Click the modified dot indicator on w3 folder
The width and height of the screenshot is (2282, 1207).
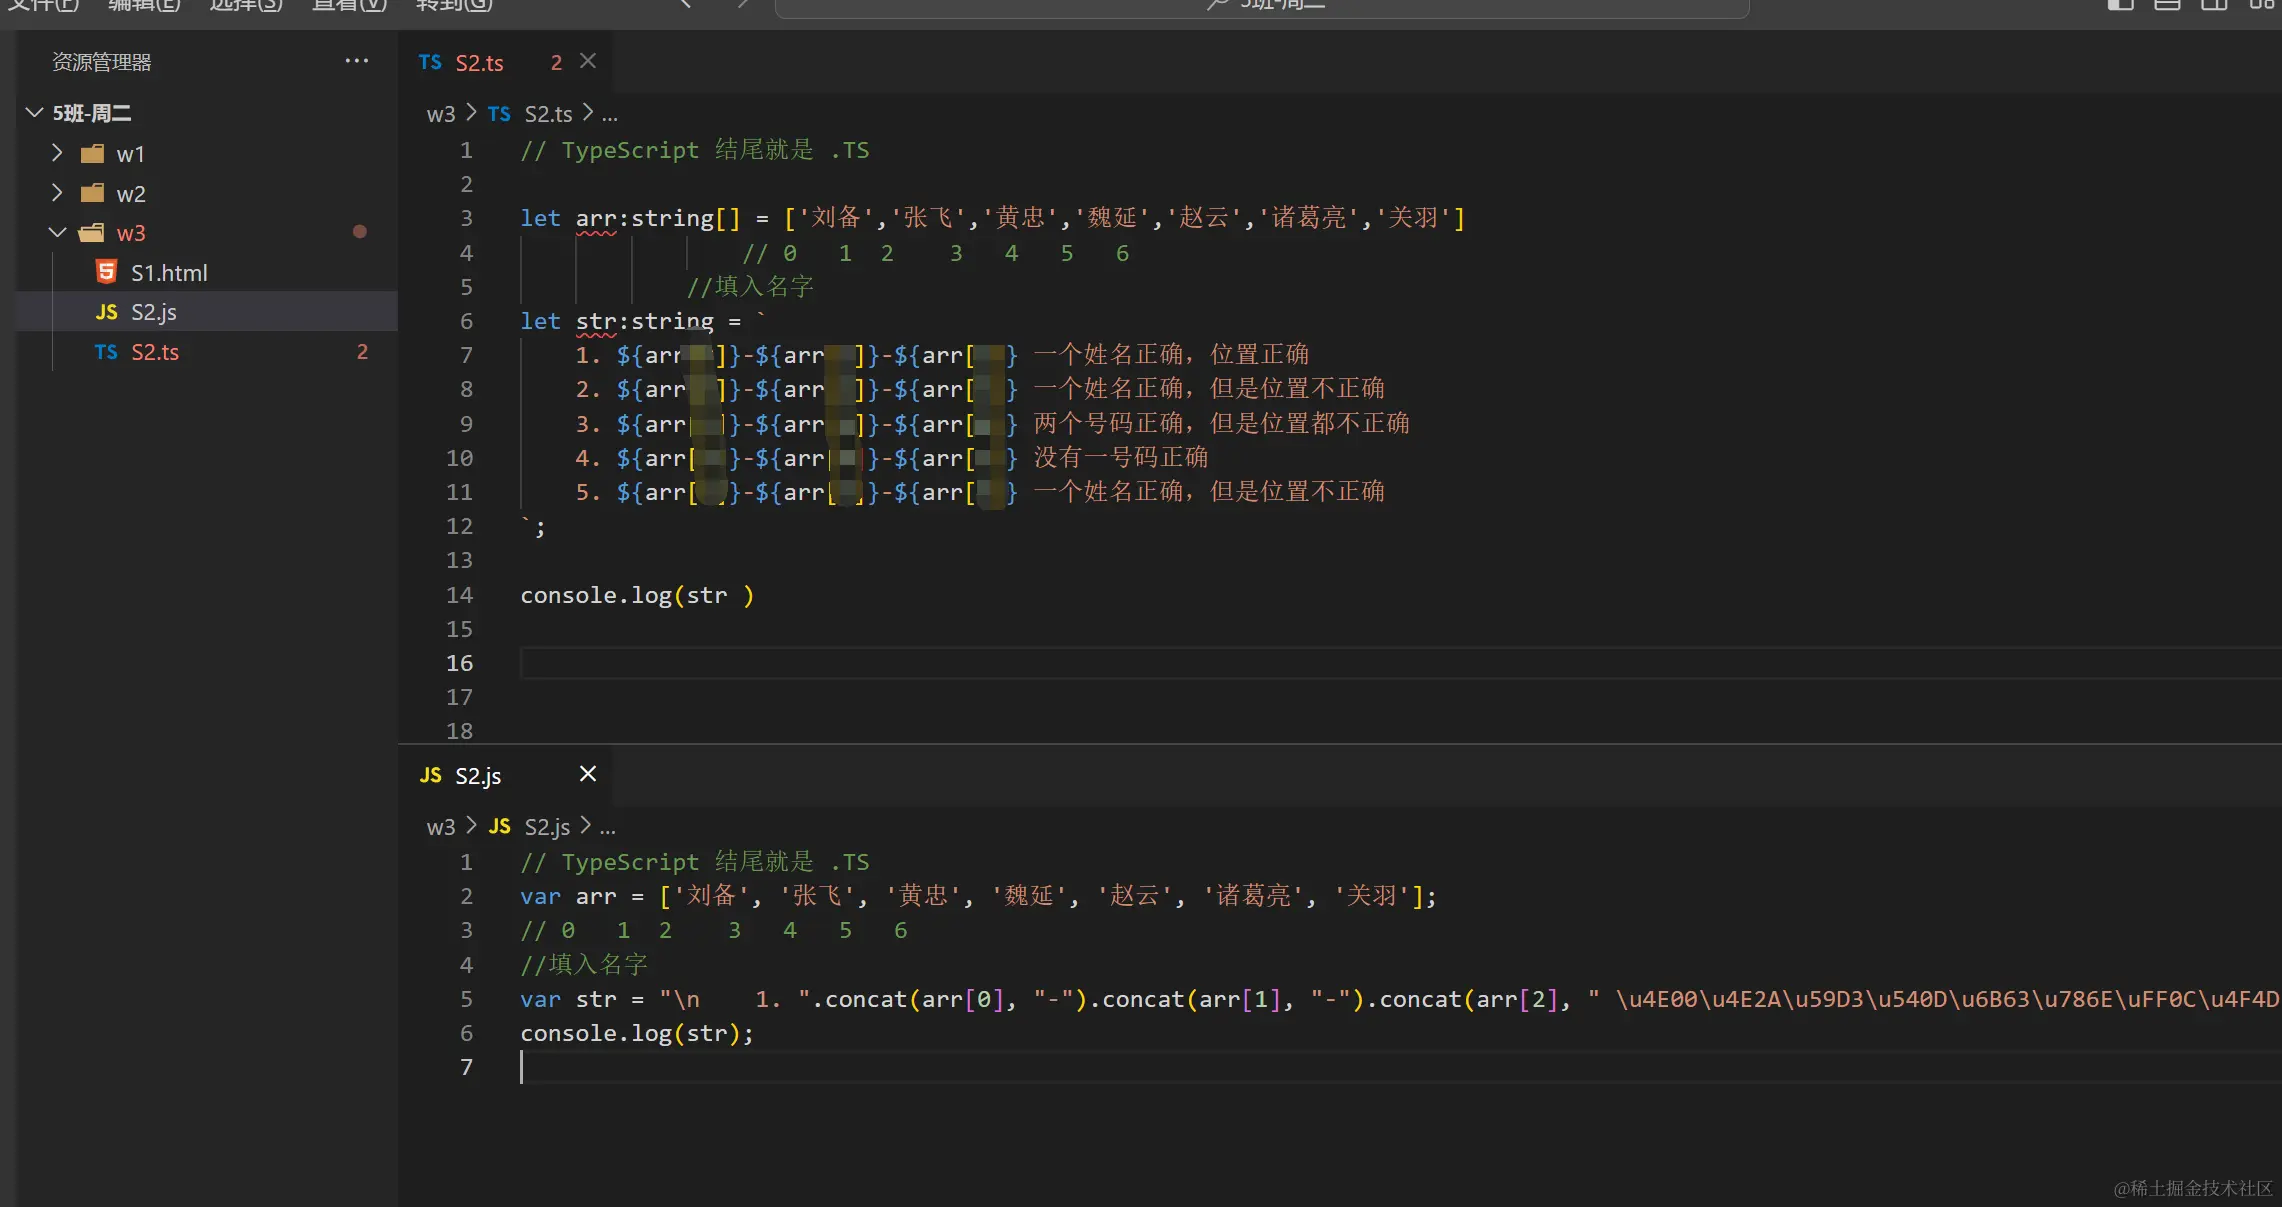pos(360,232)
